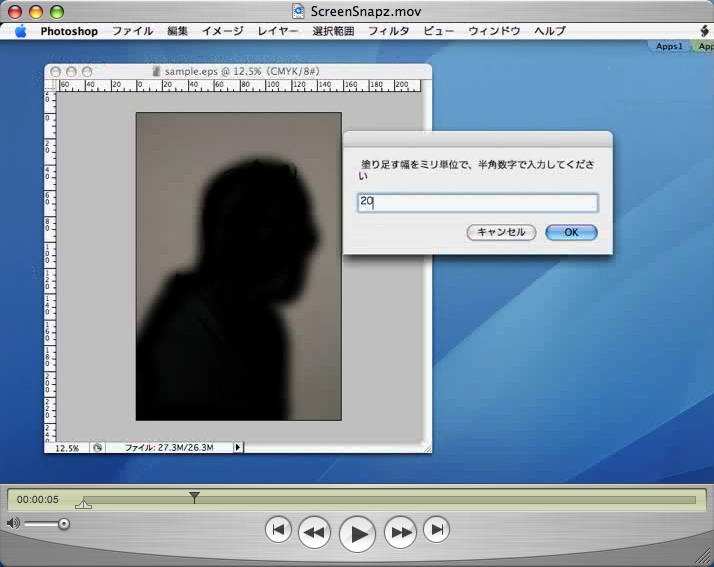Click the ScreenSnapz.mov title file icon
The width and height of the screenshot is (714, 567).
coord(298,11)
